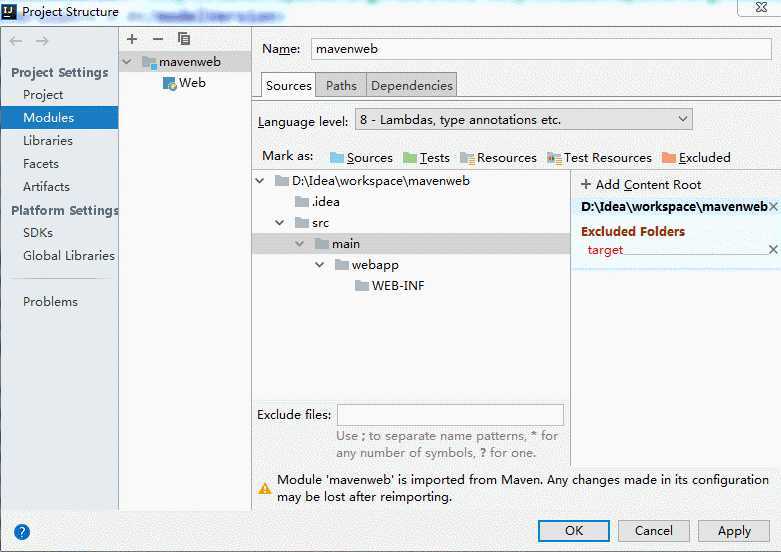
Task: Click the Maven import warning icon
Action: (x=265, y=488)
